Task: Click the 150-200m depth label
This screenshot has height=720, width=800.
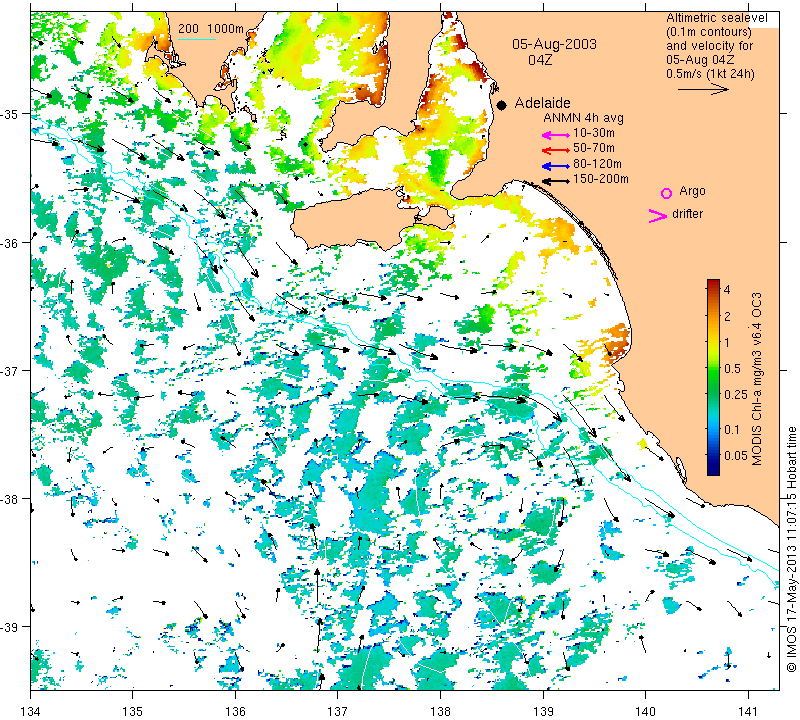Action: click(x=601, y=179)
